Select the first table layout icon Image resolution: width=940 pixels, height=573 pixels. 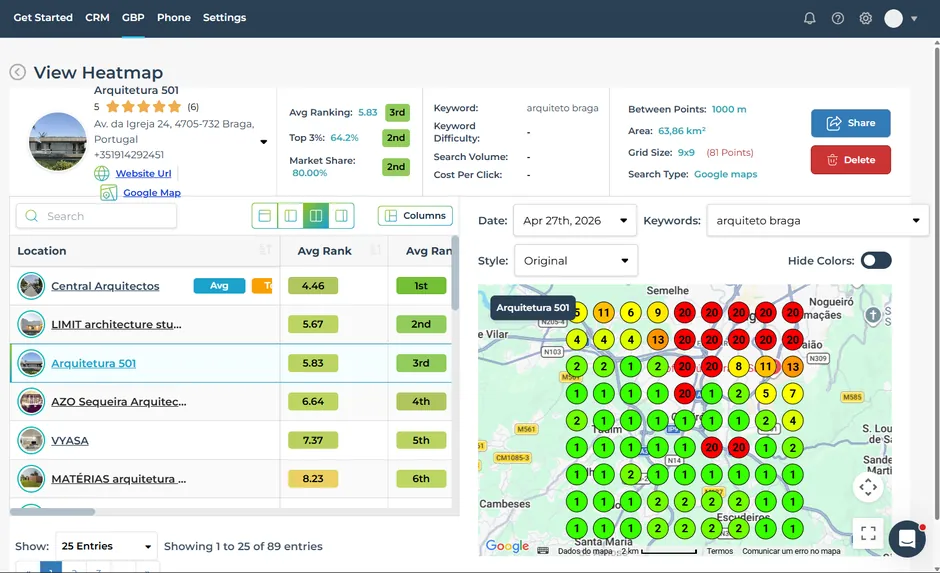(x=264, y=216)
